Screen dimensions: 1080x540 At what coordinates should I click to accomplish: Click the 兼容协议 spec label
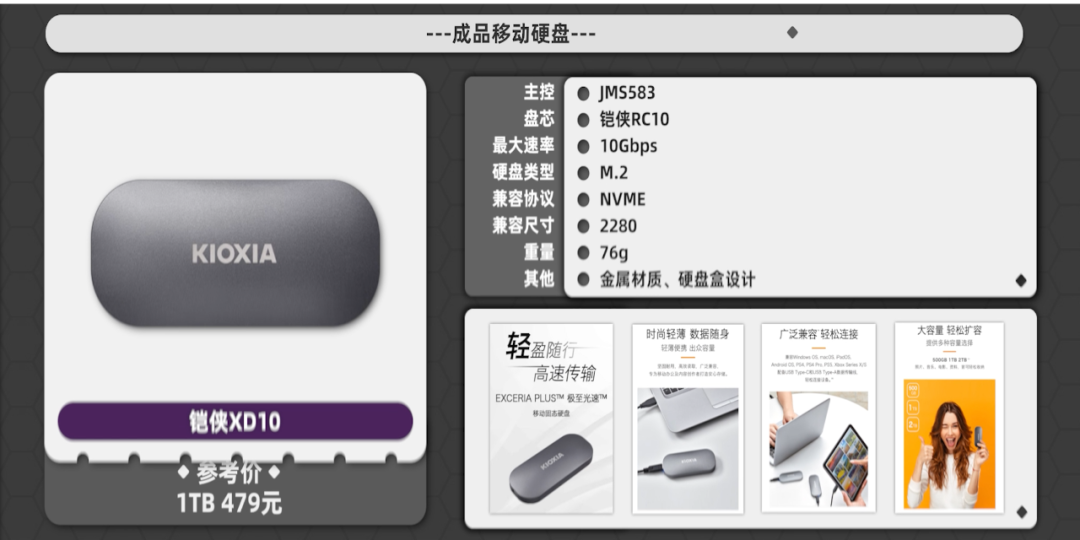(523, 199)
